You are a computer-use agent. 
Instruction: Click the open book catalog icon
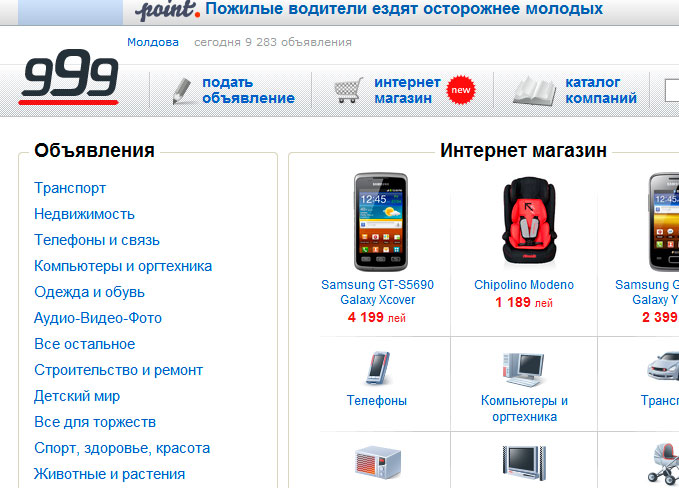click(534, 90)
